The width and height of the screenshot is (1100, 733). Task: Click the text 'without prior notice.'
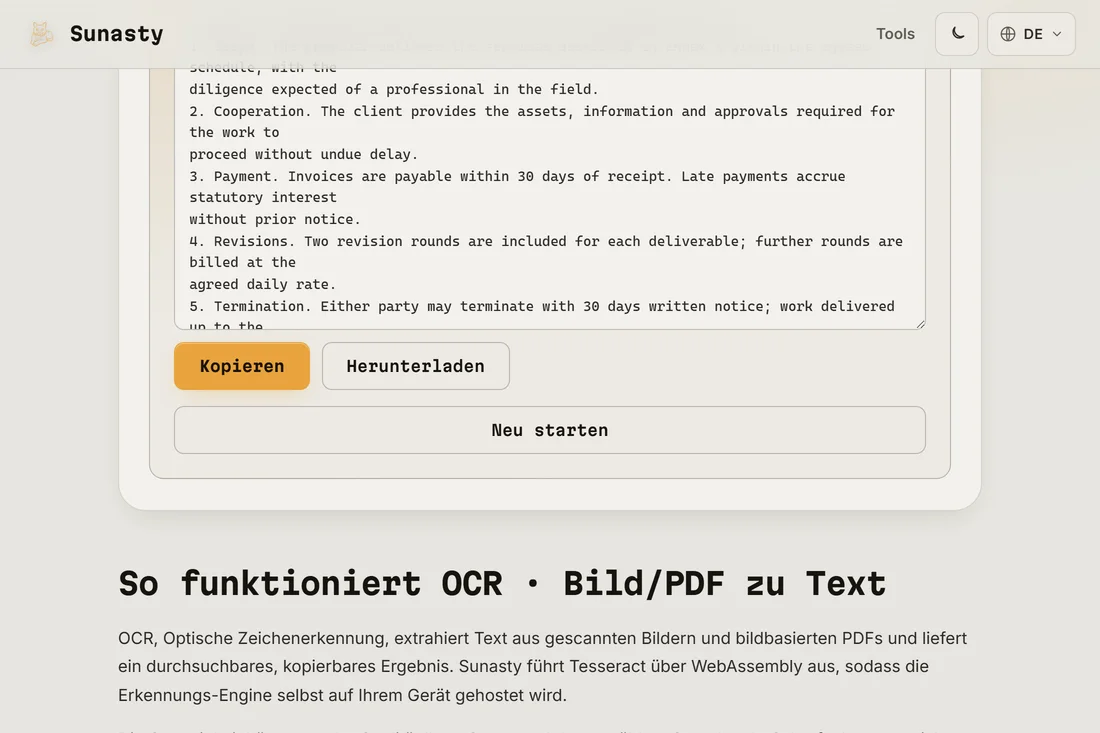pyautogui.click(x=274, y=220)
